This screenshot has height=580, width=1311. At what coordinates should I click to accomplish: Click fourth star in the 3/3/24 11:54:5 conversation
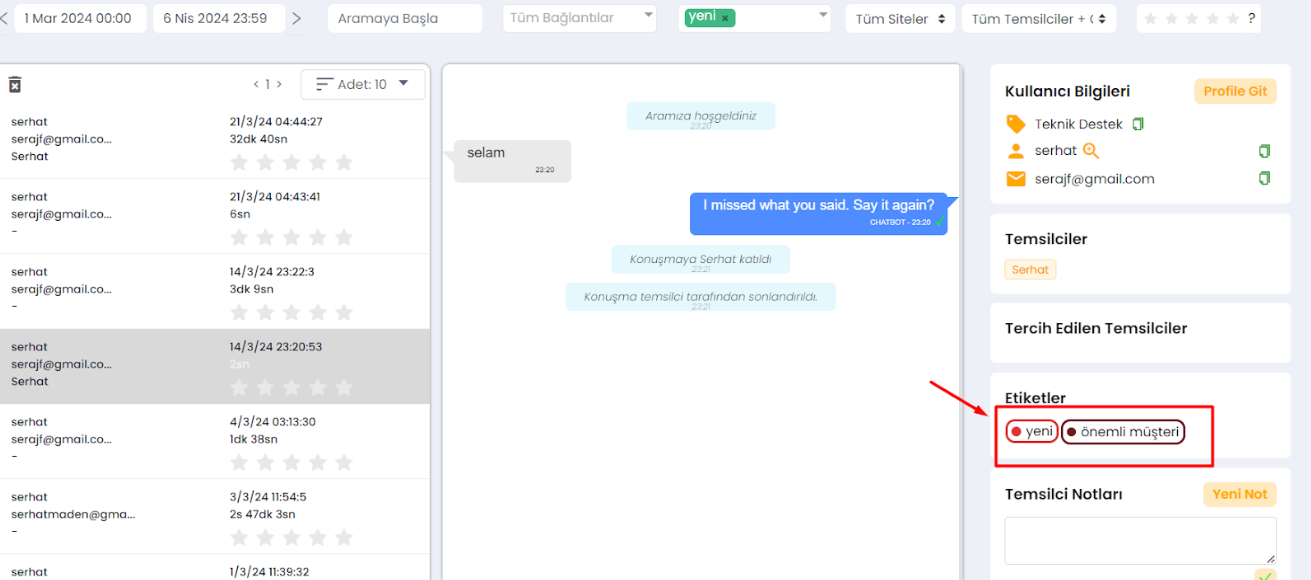(318, 537)
